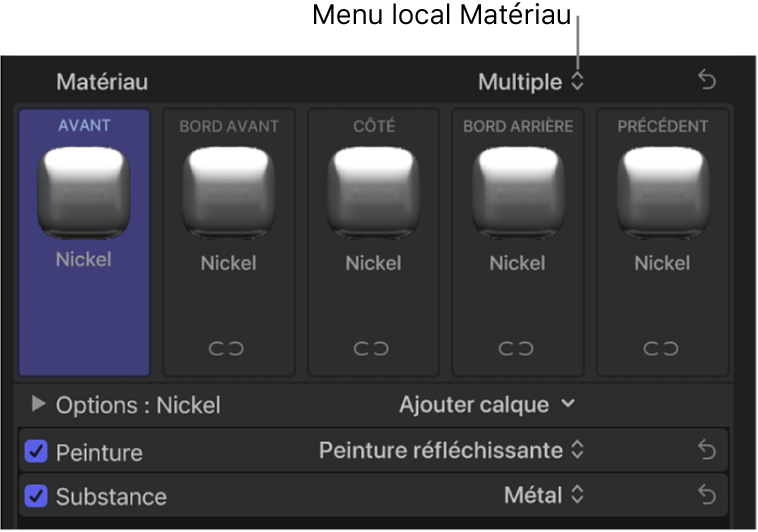
Task: Select the Bord avant facet tile
Action: [x=229, y=240]
